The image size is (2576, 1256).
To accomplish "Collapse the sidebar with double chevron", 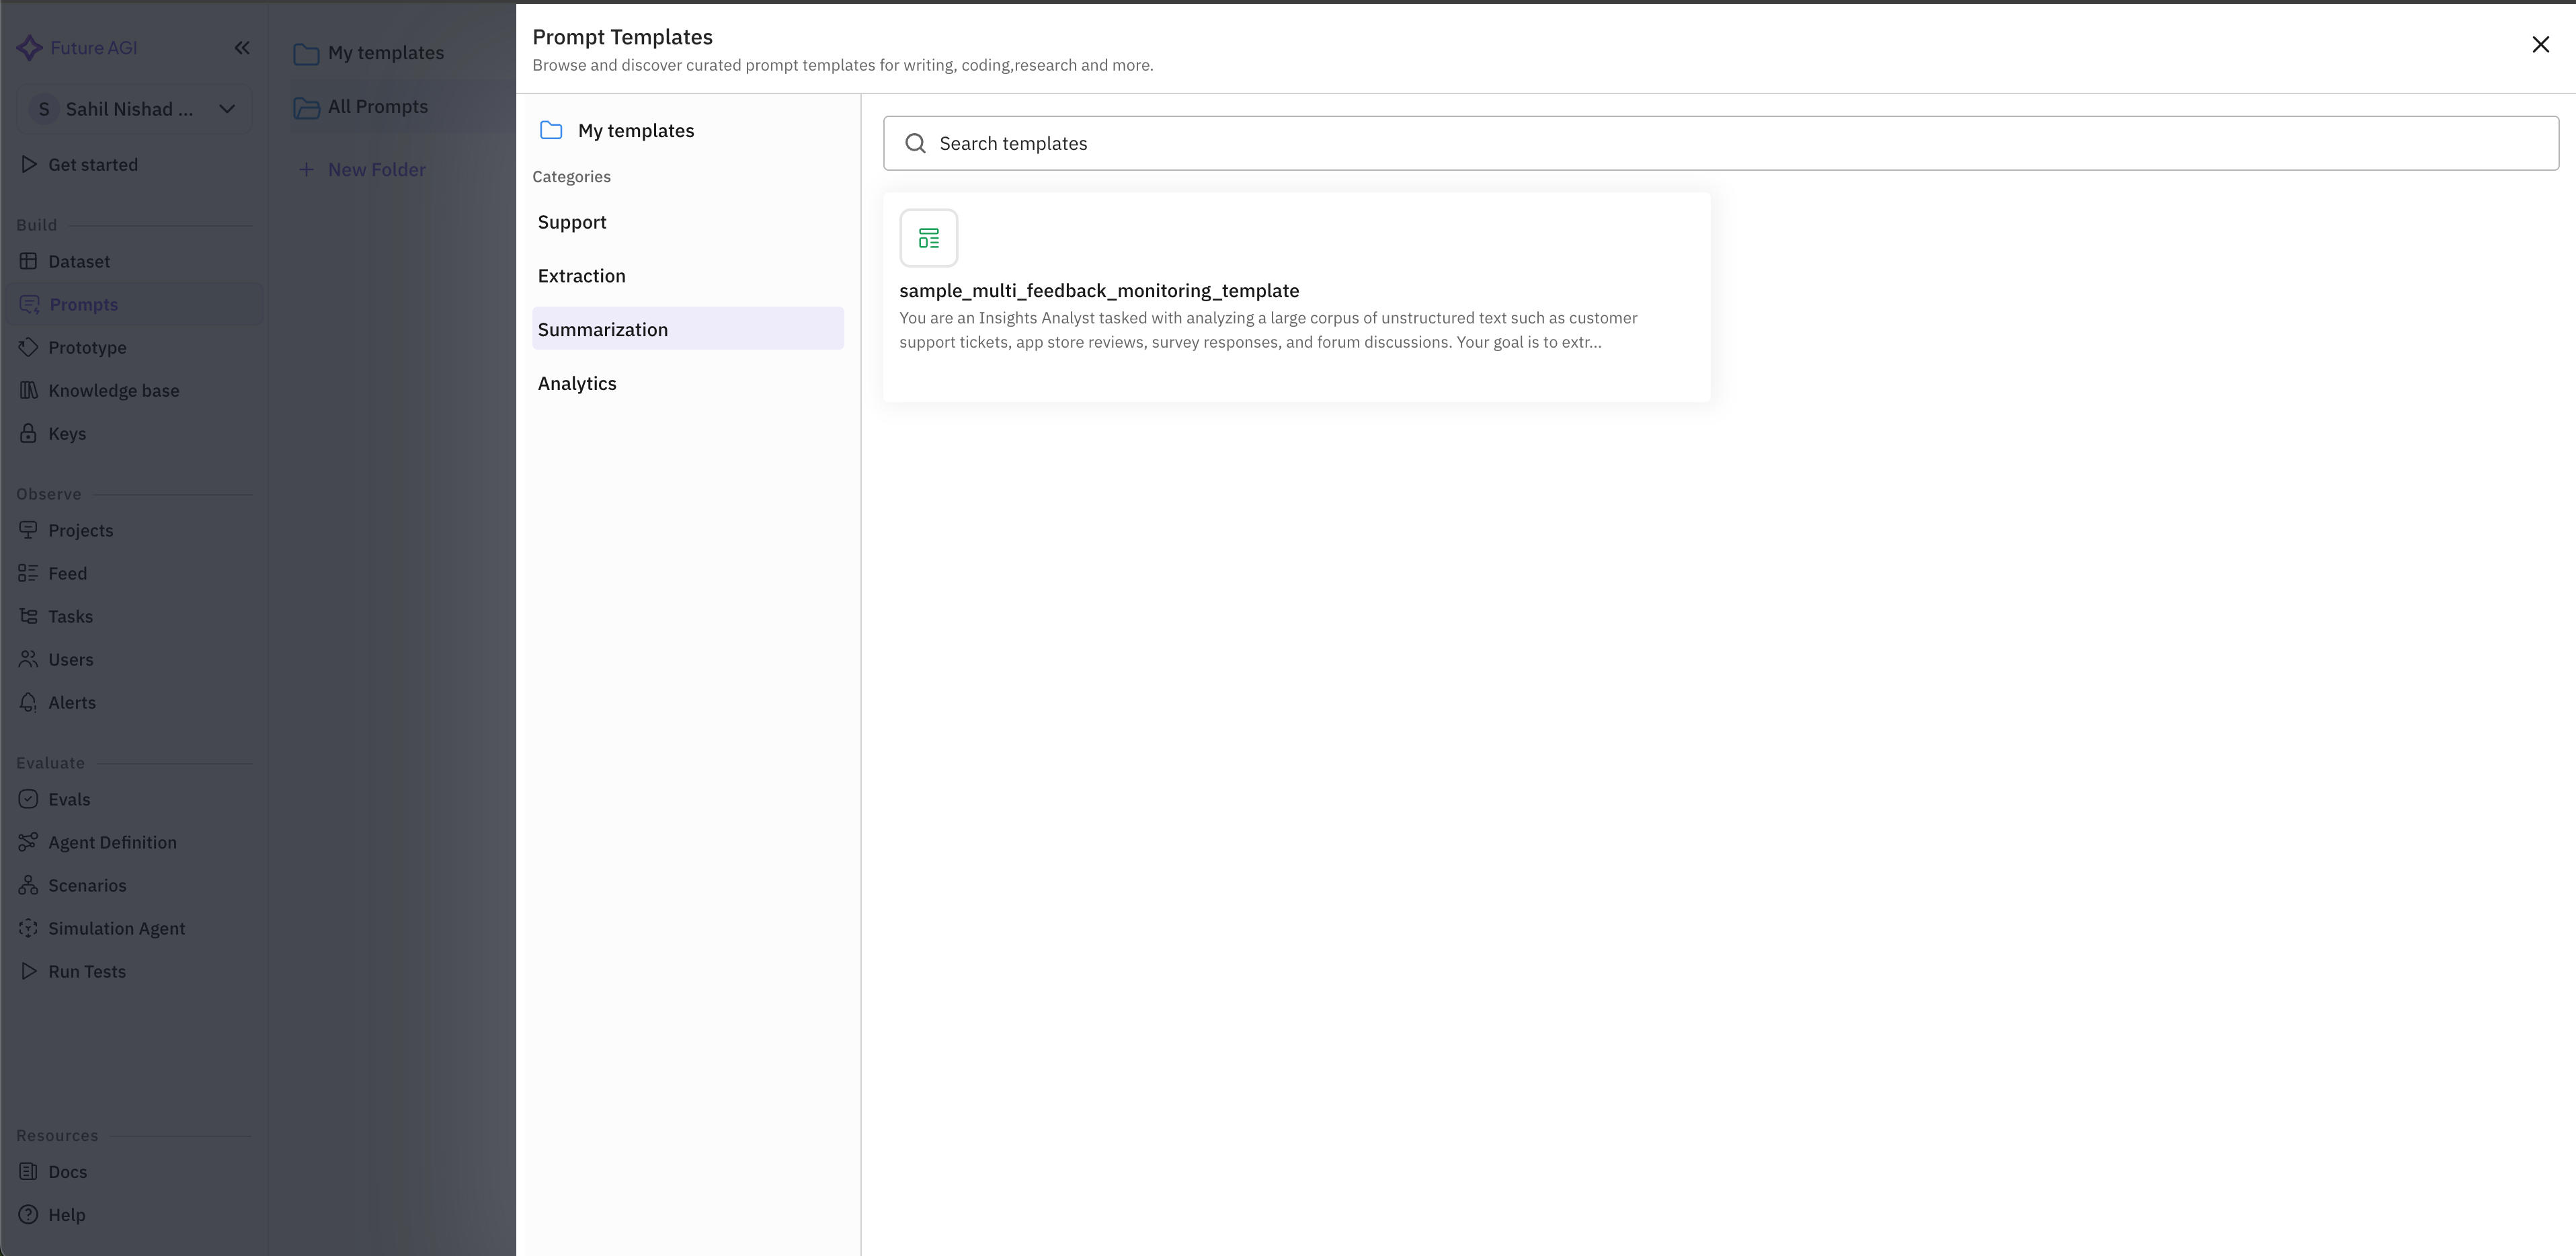I will 242,48.
